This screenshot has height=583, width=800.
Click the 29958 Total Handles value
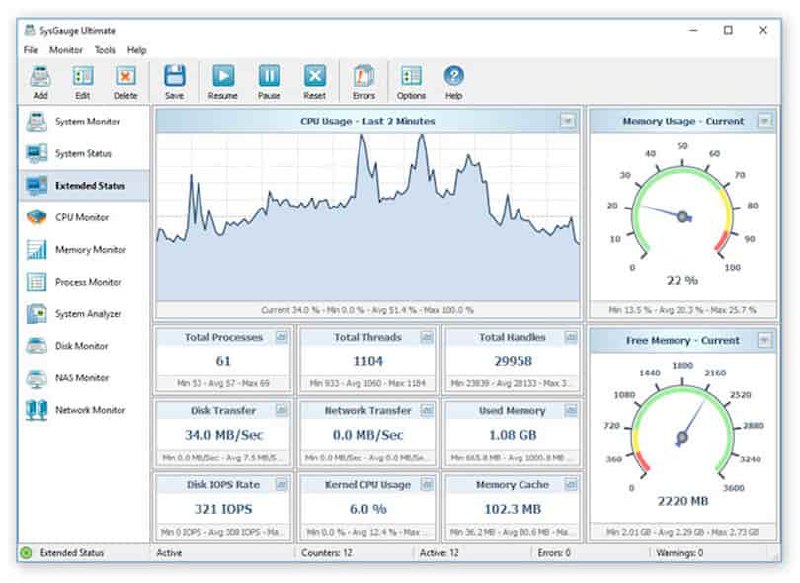click(x=513, y=361)
